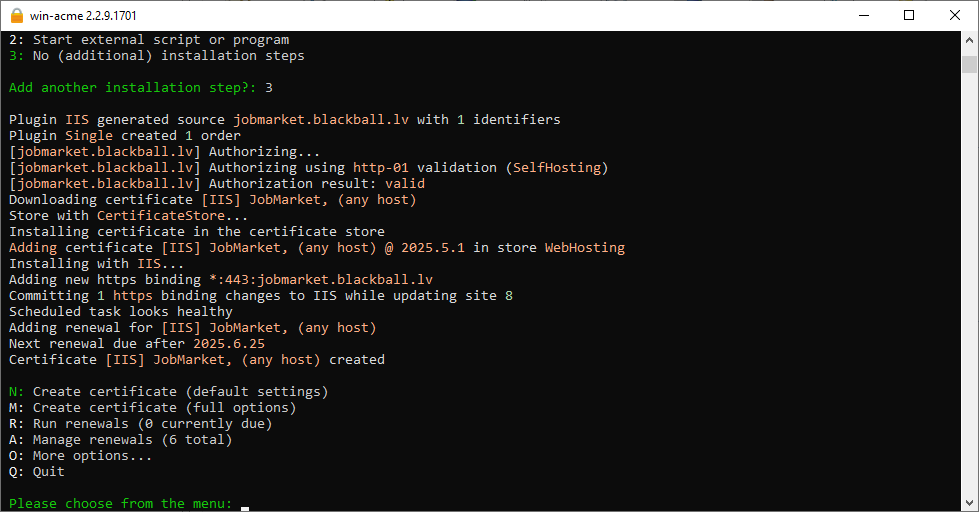Click the win-acme padlock icon in title bar
979x512 pixels.
click(x=17, y=16)
